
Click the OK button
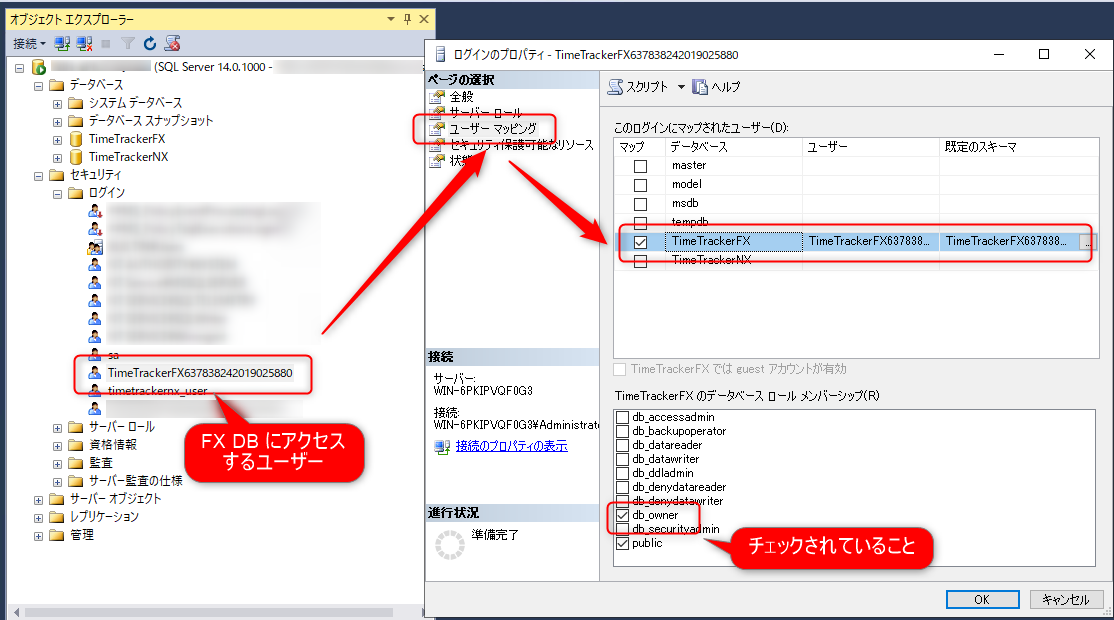click(x=981, y=599)
